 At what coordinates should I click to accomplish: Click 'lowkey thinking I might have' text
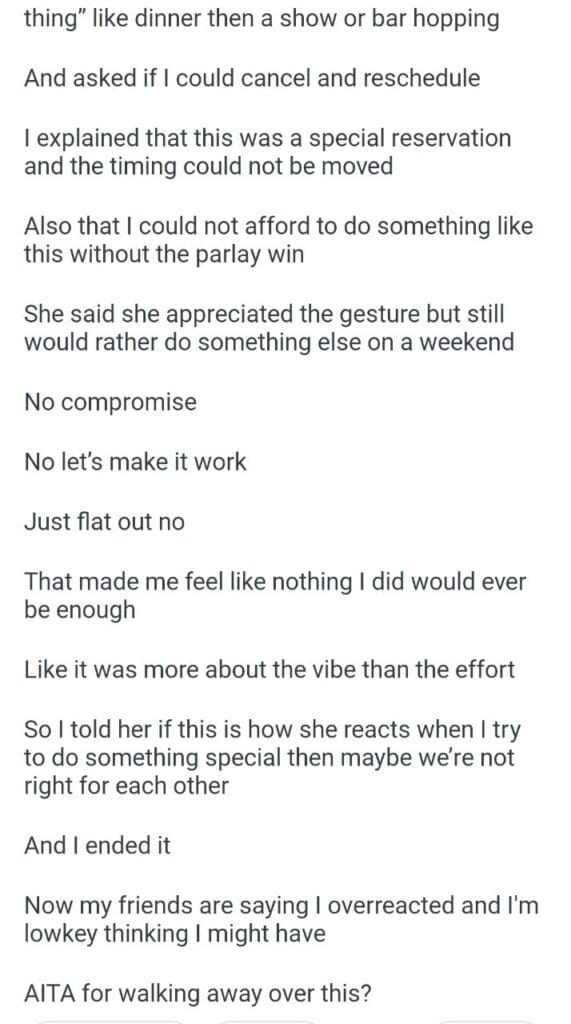tap(174, 933)
